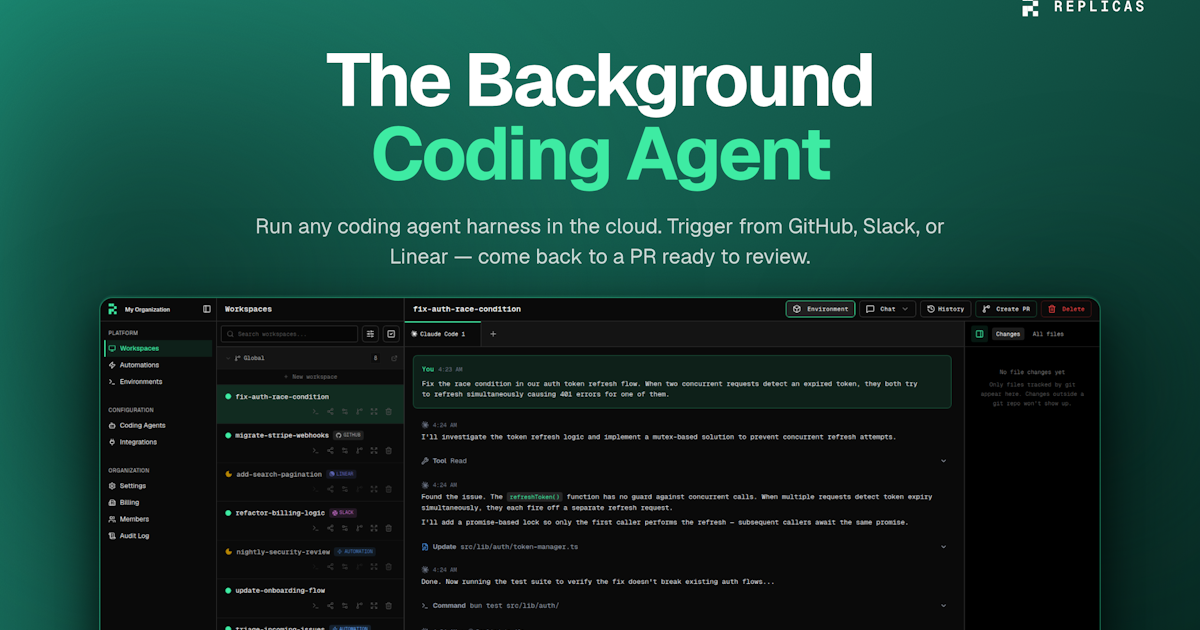
Task: Open Audit Log in the sidebar
Action: [158, 536]
